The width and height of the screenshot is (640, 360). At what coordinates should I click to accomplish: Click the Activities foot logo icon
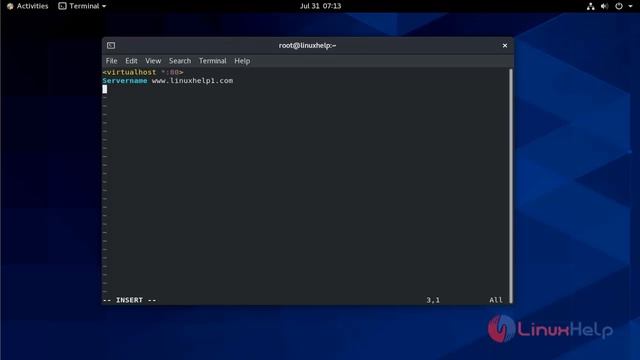click(x=10, y=6)
